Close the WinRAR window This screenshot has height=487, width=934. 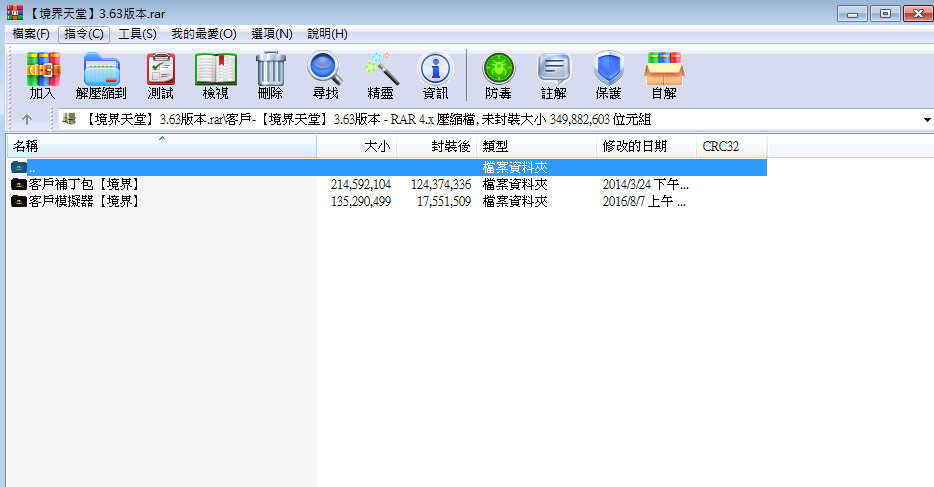pos(918,14)
